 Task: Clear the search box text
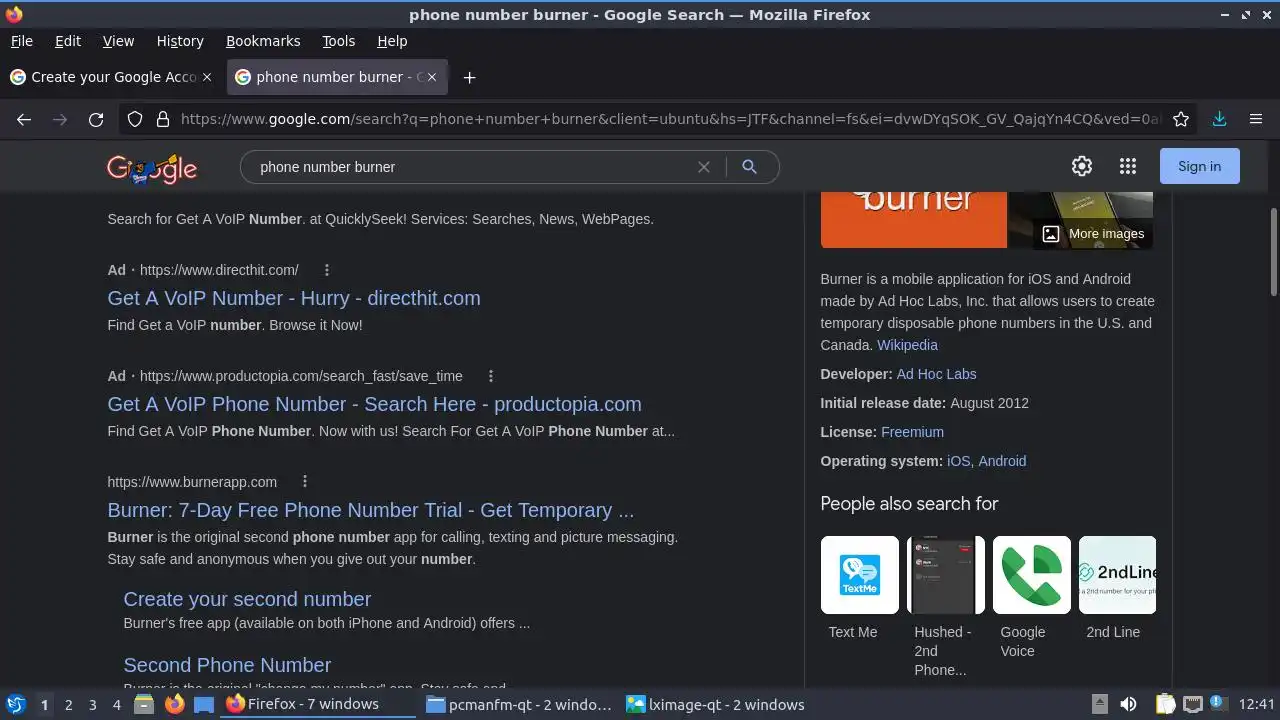coord(704,167)
